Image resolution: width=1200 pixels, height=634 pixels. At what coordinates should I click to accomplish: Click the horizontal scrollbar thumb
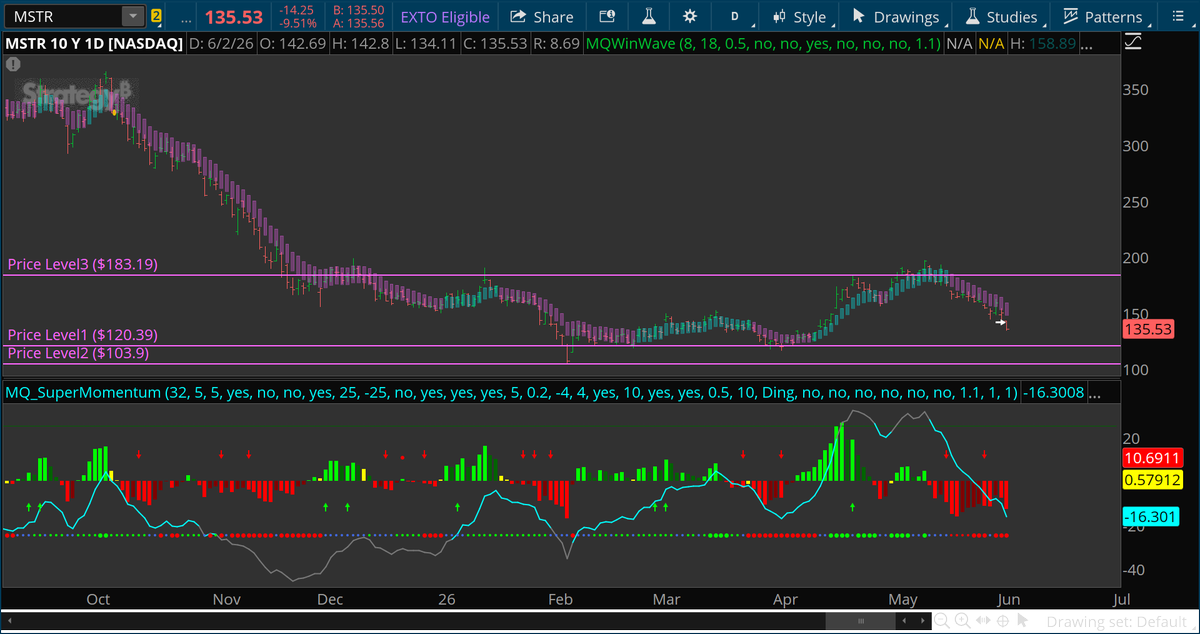coord(861,621)
